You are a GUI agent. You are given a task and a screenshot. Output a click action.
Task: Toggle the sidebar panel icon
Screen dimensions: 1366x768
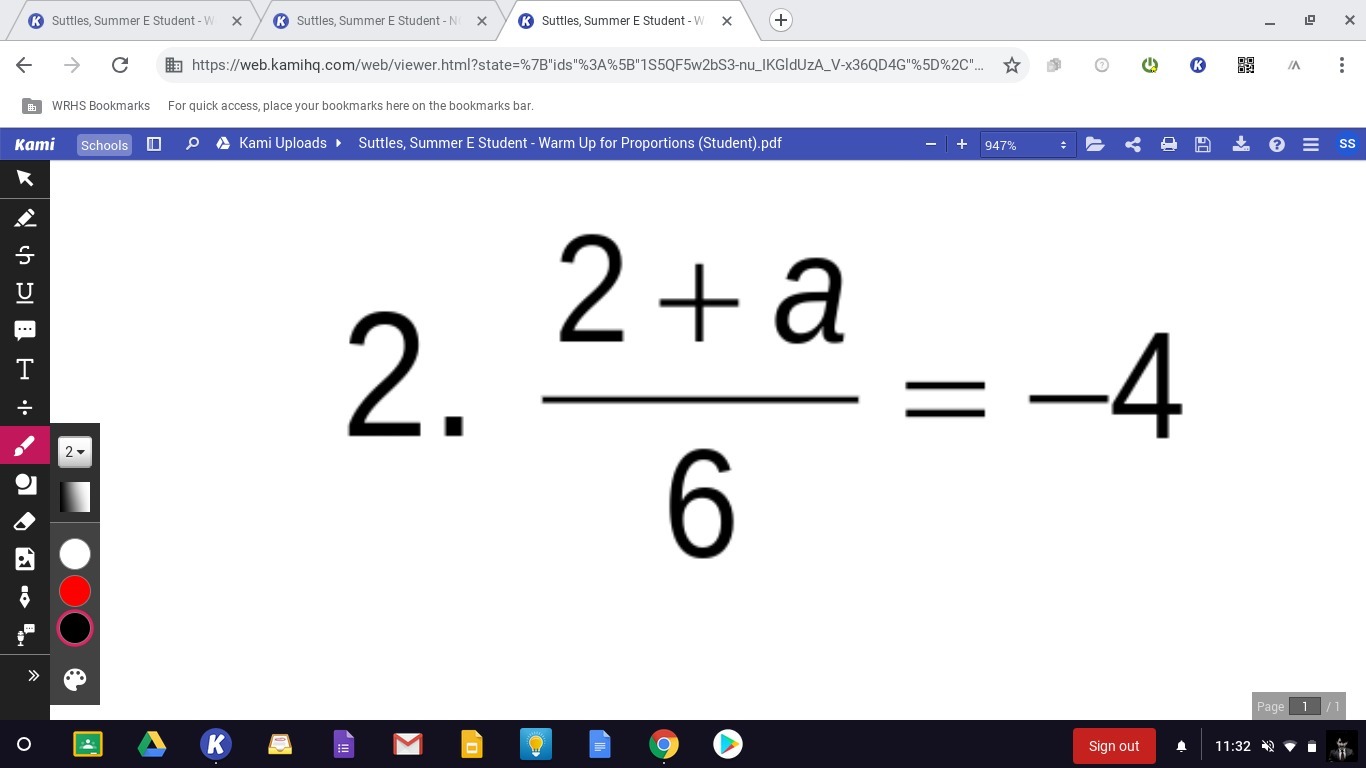click(x=154, y=144)
